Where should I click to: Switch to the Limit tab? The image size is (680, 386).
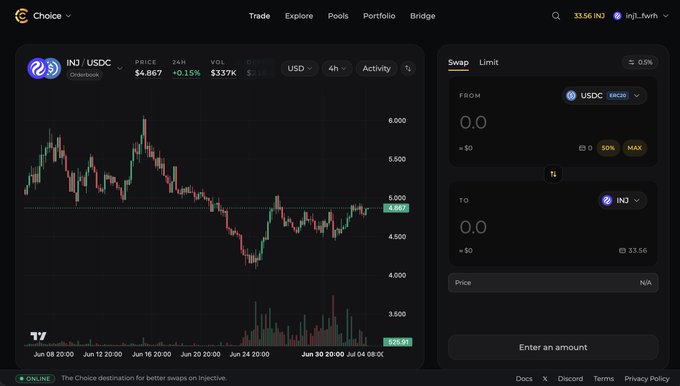[489, 62]
